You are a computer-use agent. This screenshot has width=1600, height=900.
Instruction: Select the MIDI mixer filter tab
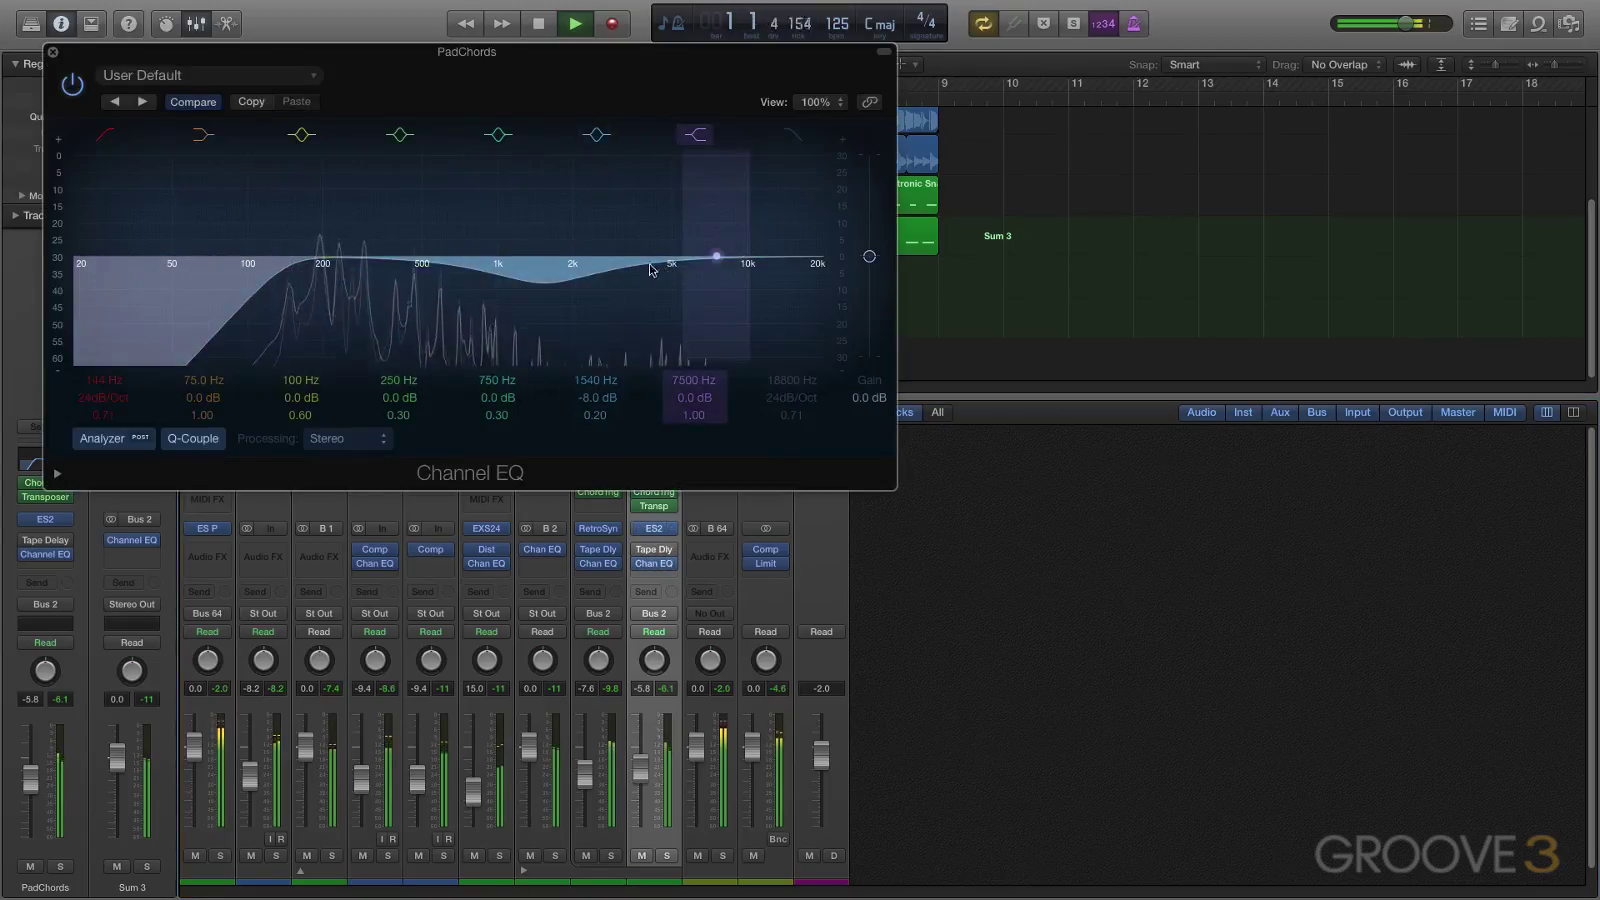(1504, 412)
